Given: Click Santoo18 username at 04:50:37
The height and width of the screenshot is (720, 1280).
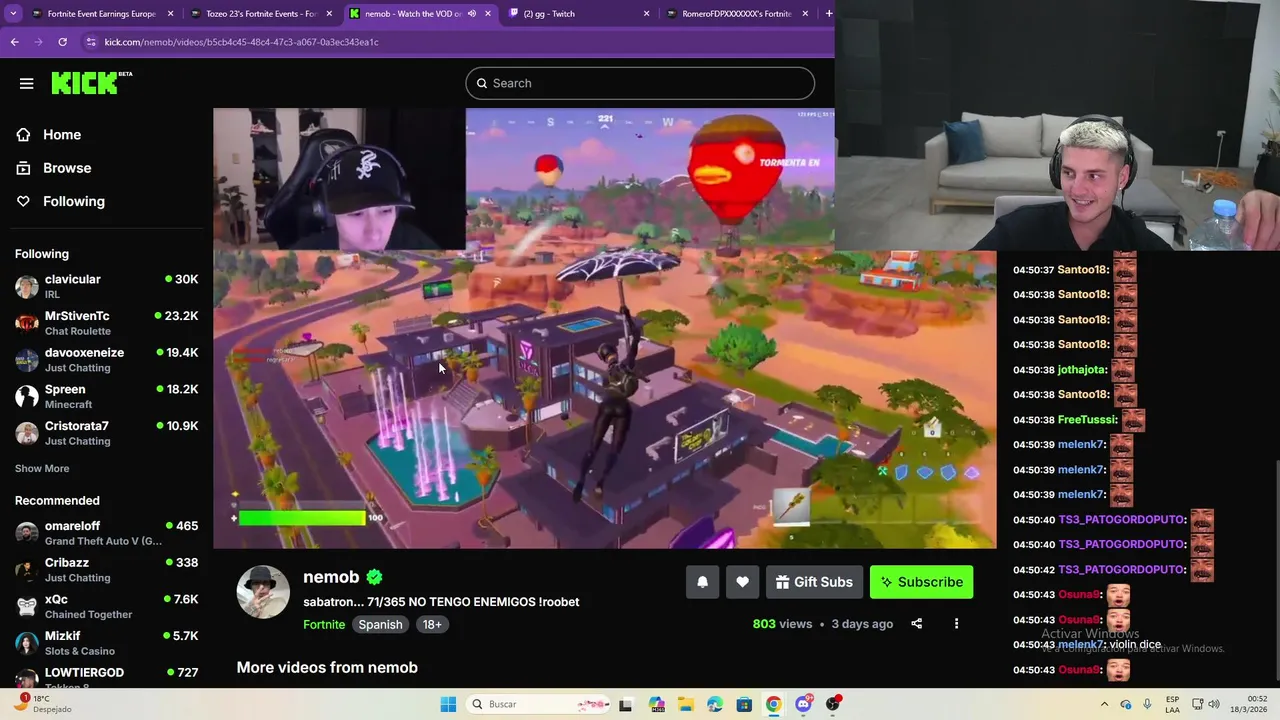Looking at the screenshot, I should click(x=1081, y=270).
